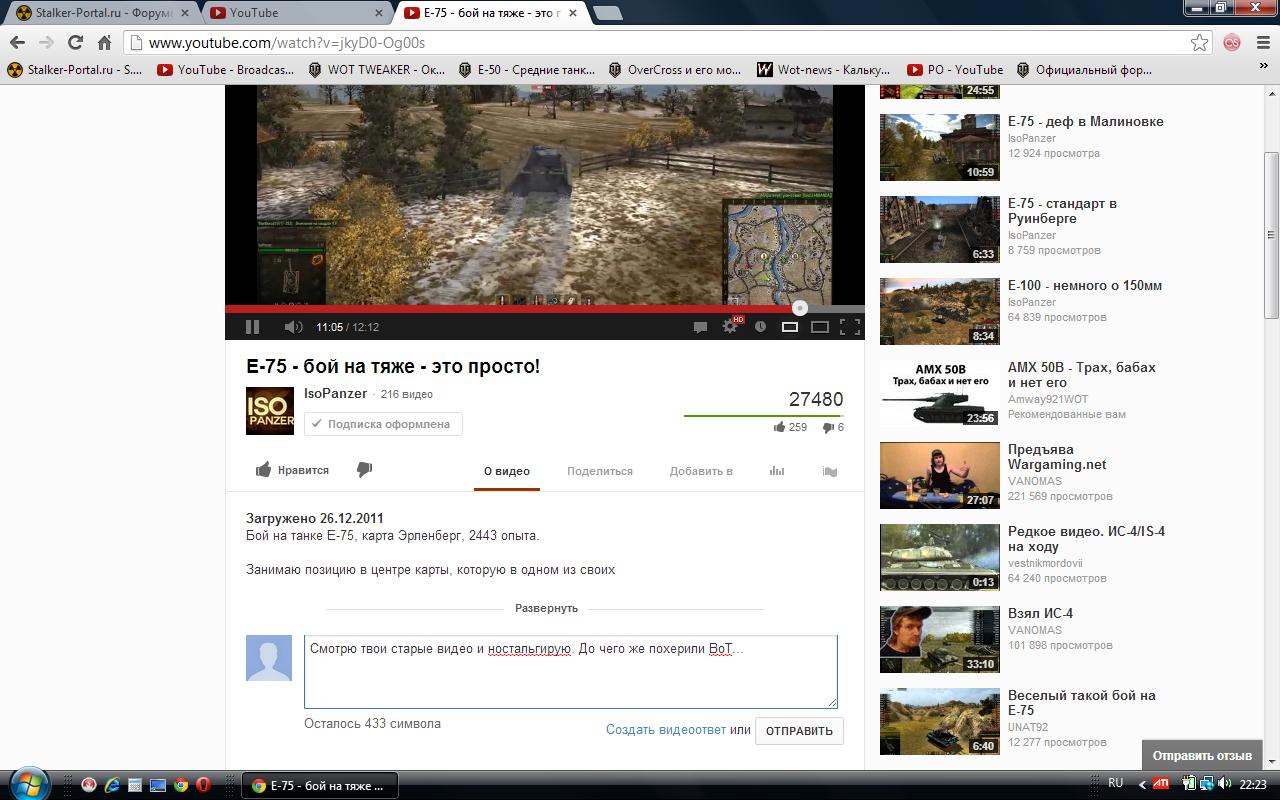
Task: Click the 'Создать видеоответ' link
Action: coord(666,730)
